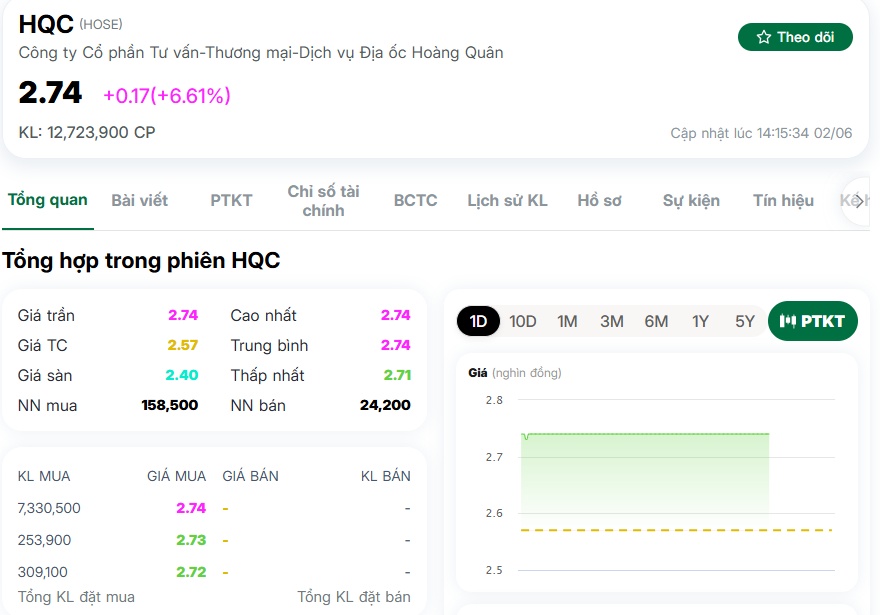The height and width of the screenshot is (615, 880).
Task: Open the Bài viết tab
Action: tap(139, 200)
